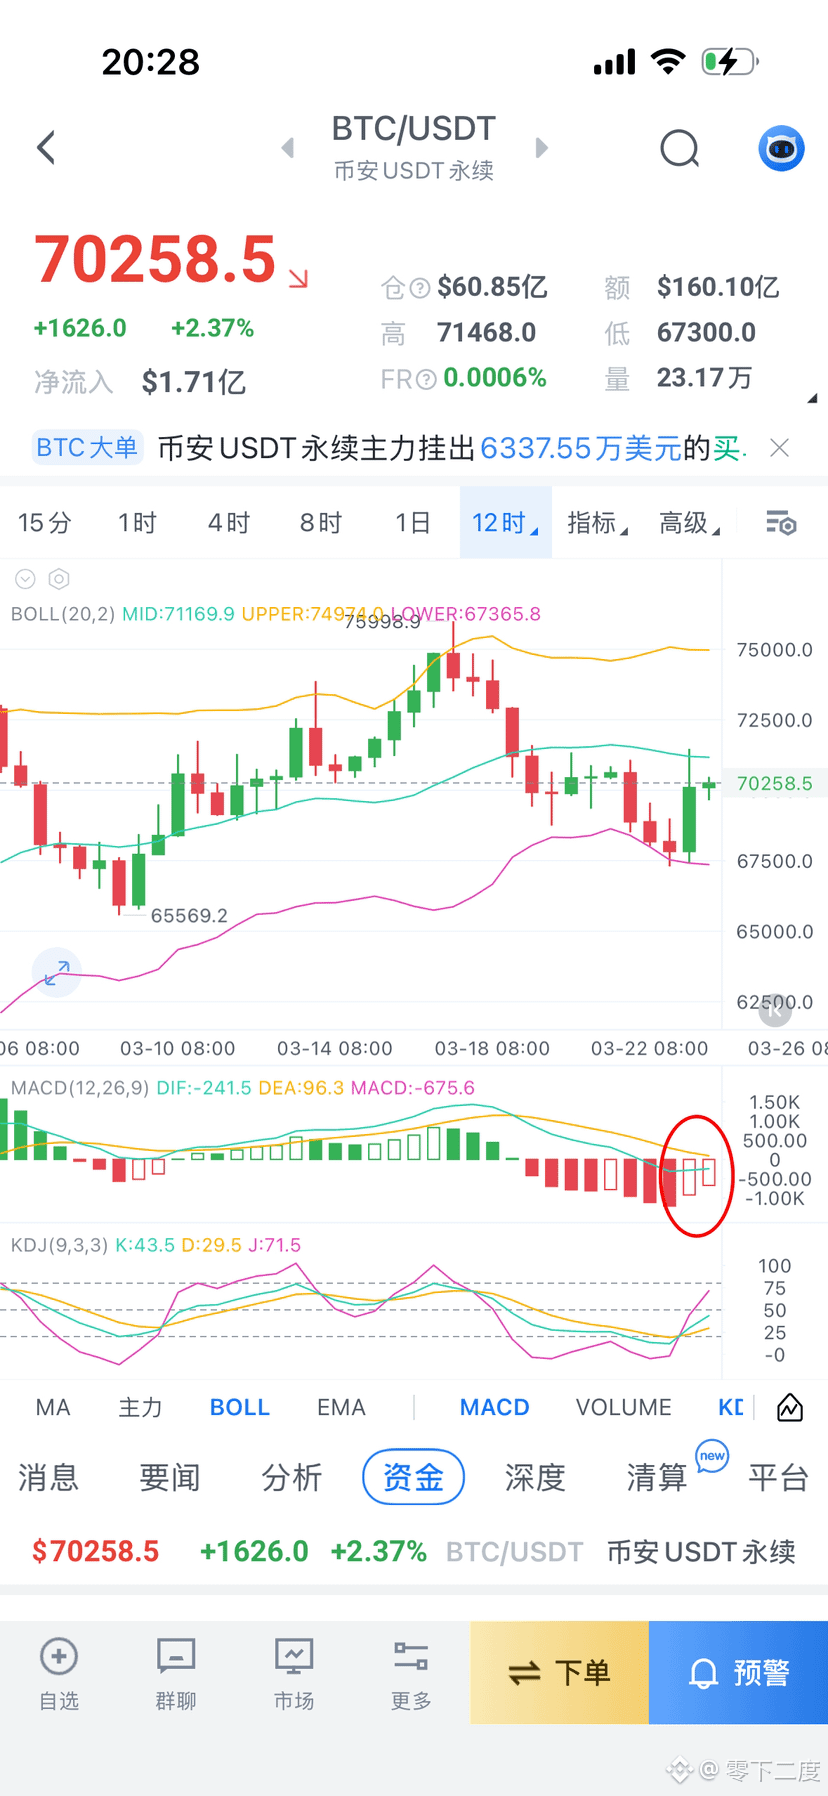Switch to the 分析 tab

click(x=292, y=1477)
